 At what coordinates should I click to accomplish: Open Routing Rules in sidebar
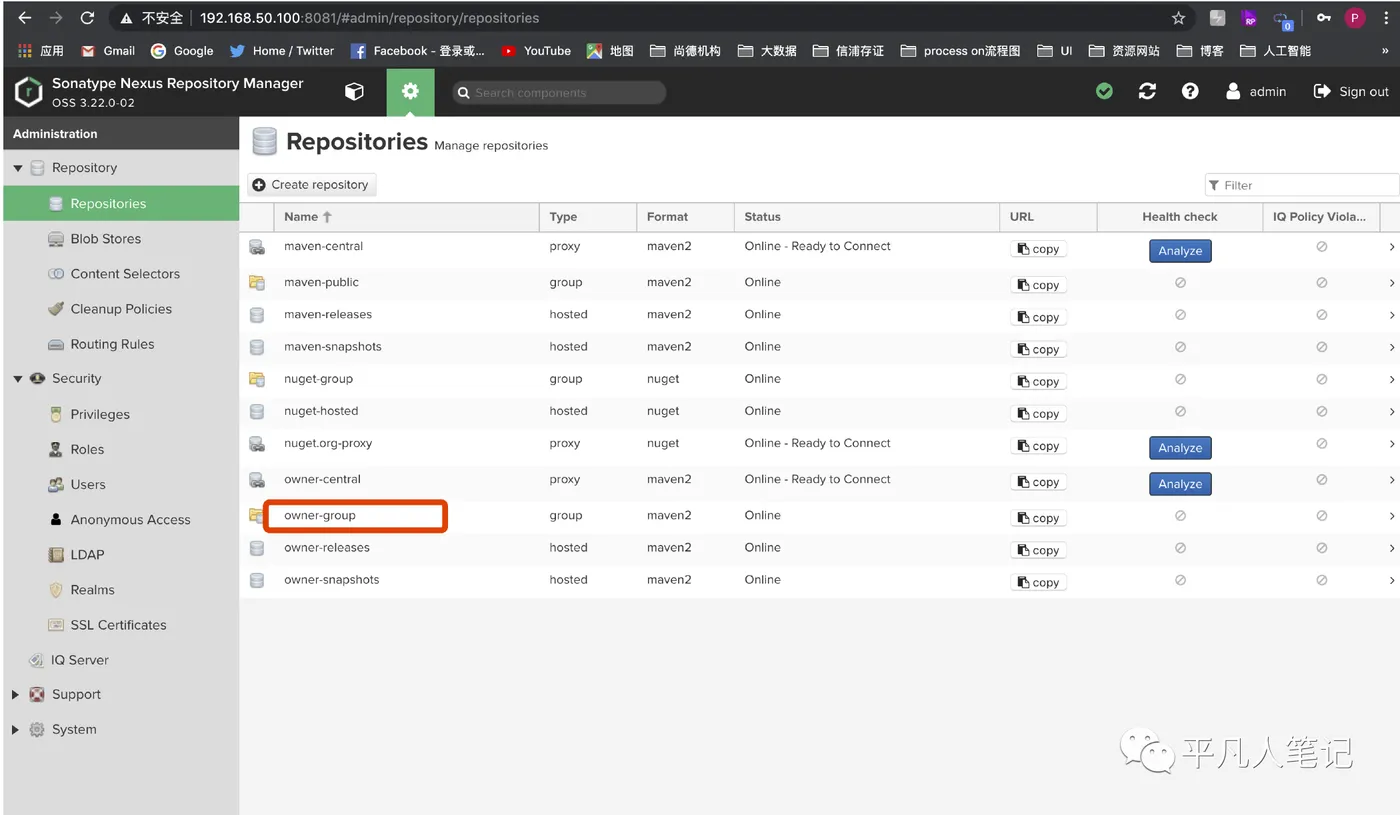pos(112,344)
